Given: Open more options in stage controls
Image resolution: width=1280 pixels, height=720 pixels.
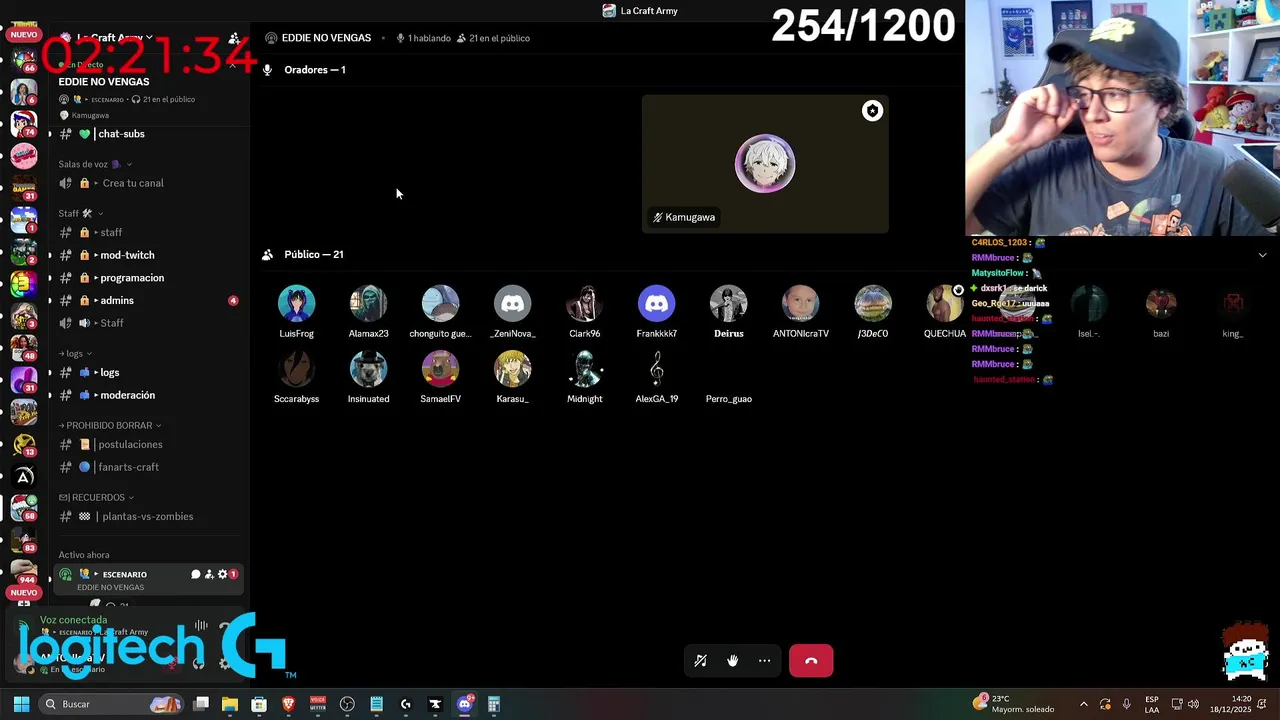Looking at the screenshot, I should coord(764,661).
